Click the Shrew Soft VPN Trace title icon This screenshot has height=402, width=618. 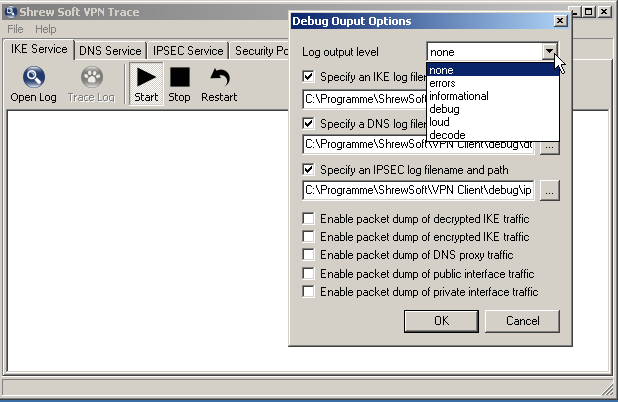tap(11, 11)
